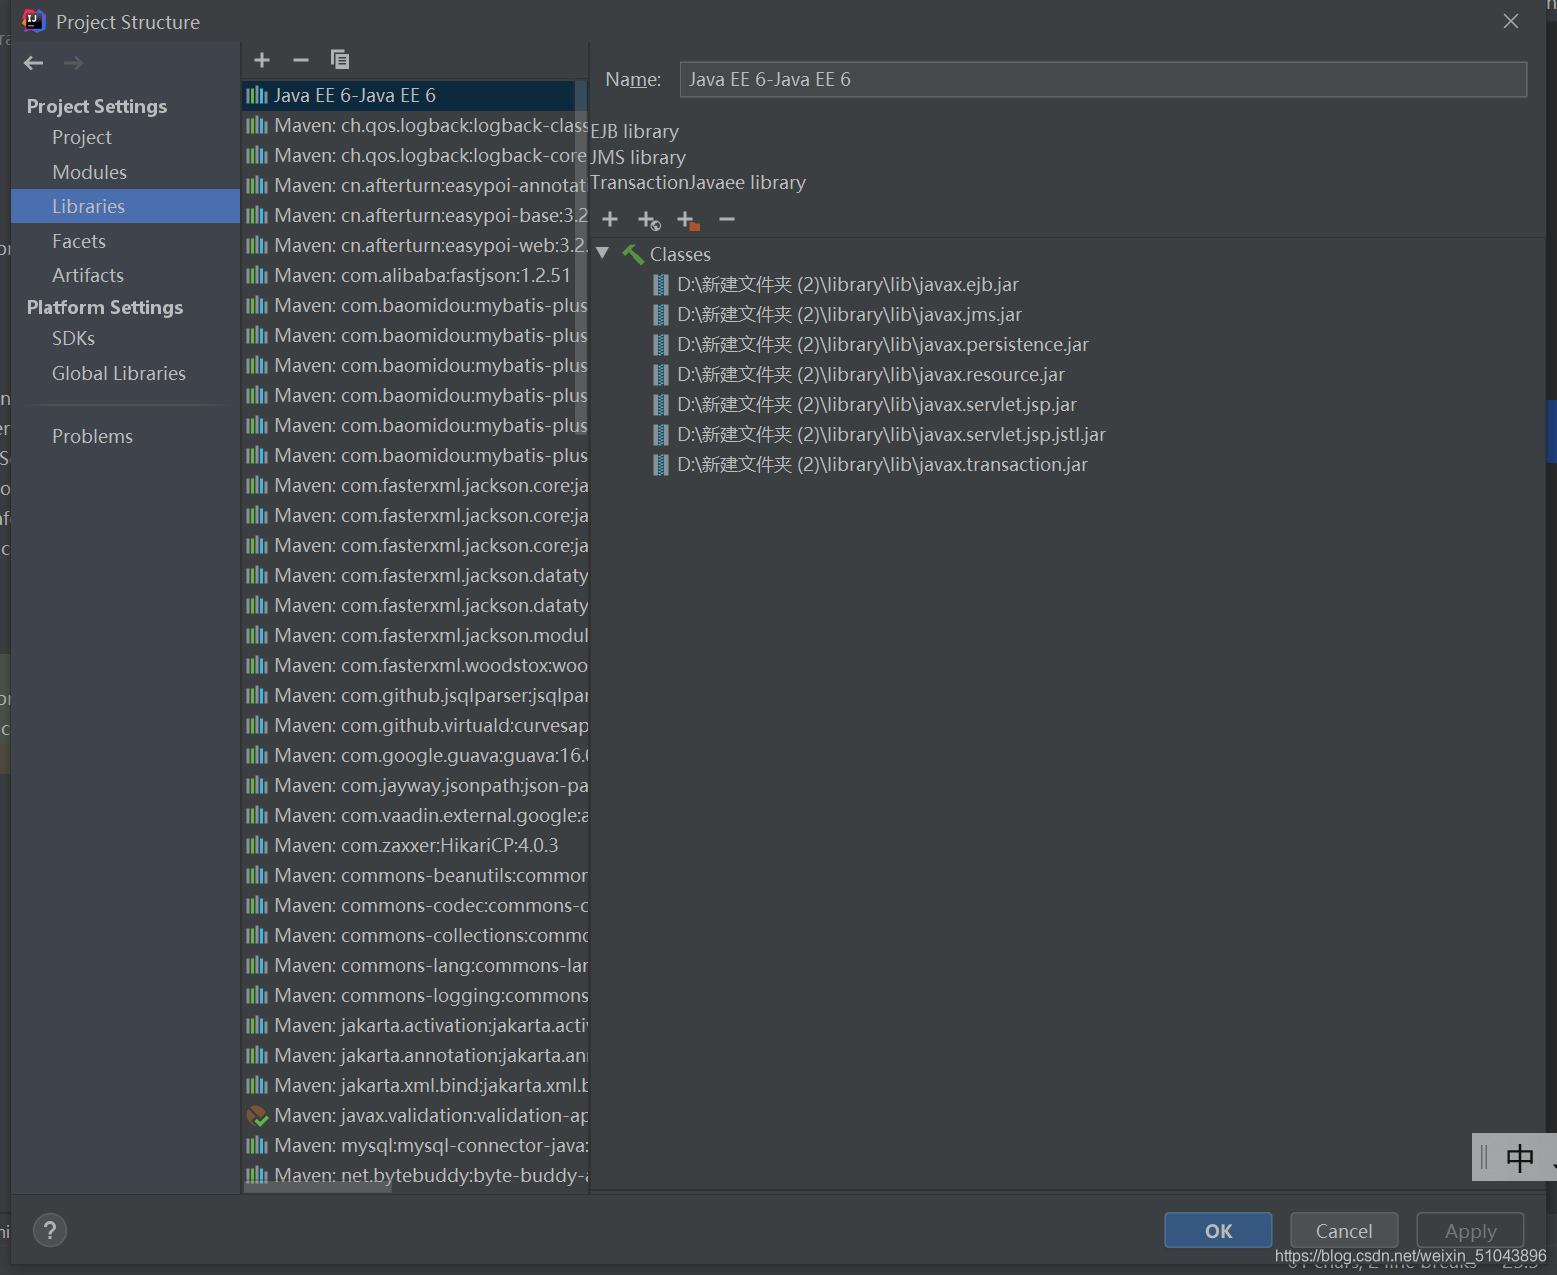The height and width of the screenshot is (1275, 1557).
Task: Click the add new library plus icon
Action: 262,60
